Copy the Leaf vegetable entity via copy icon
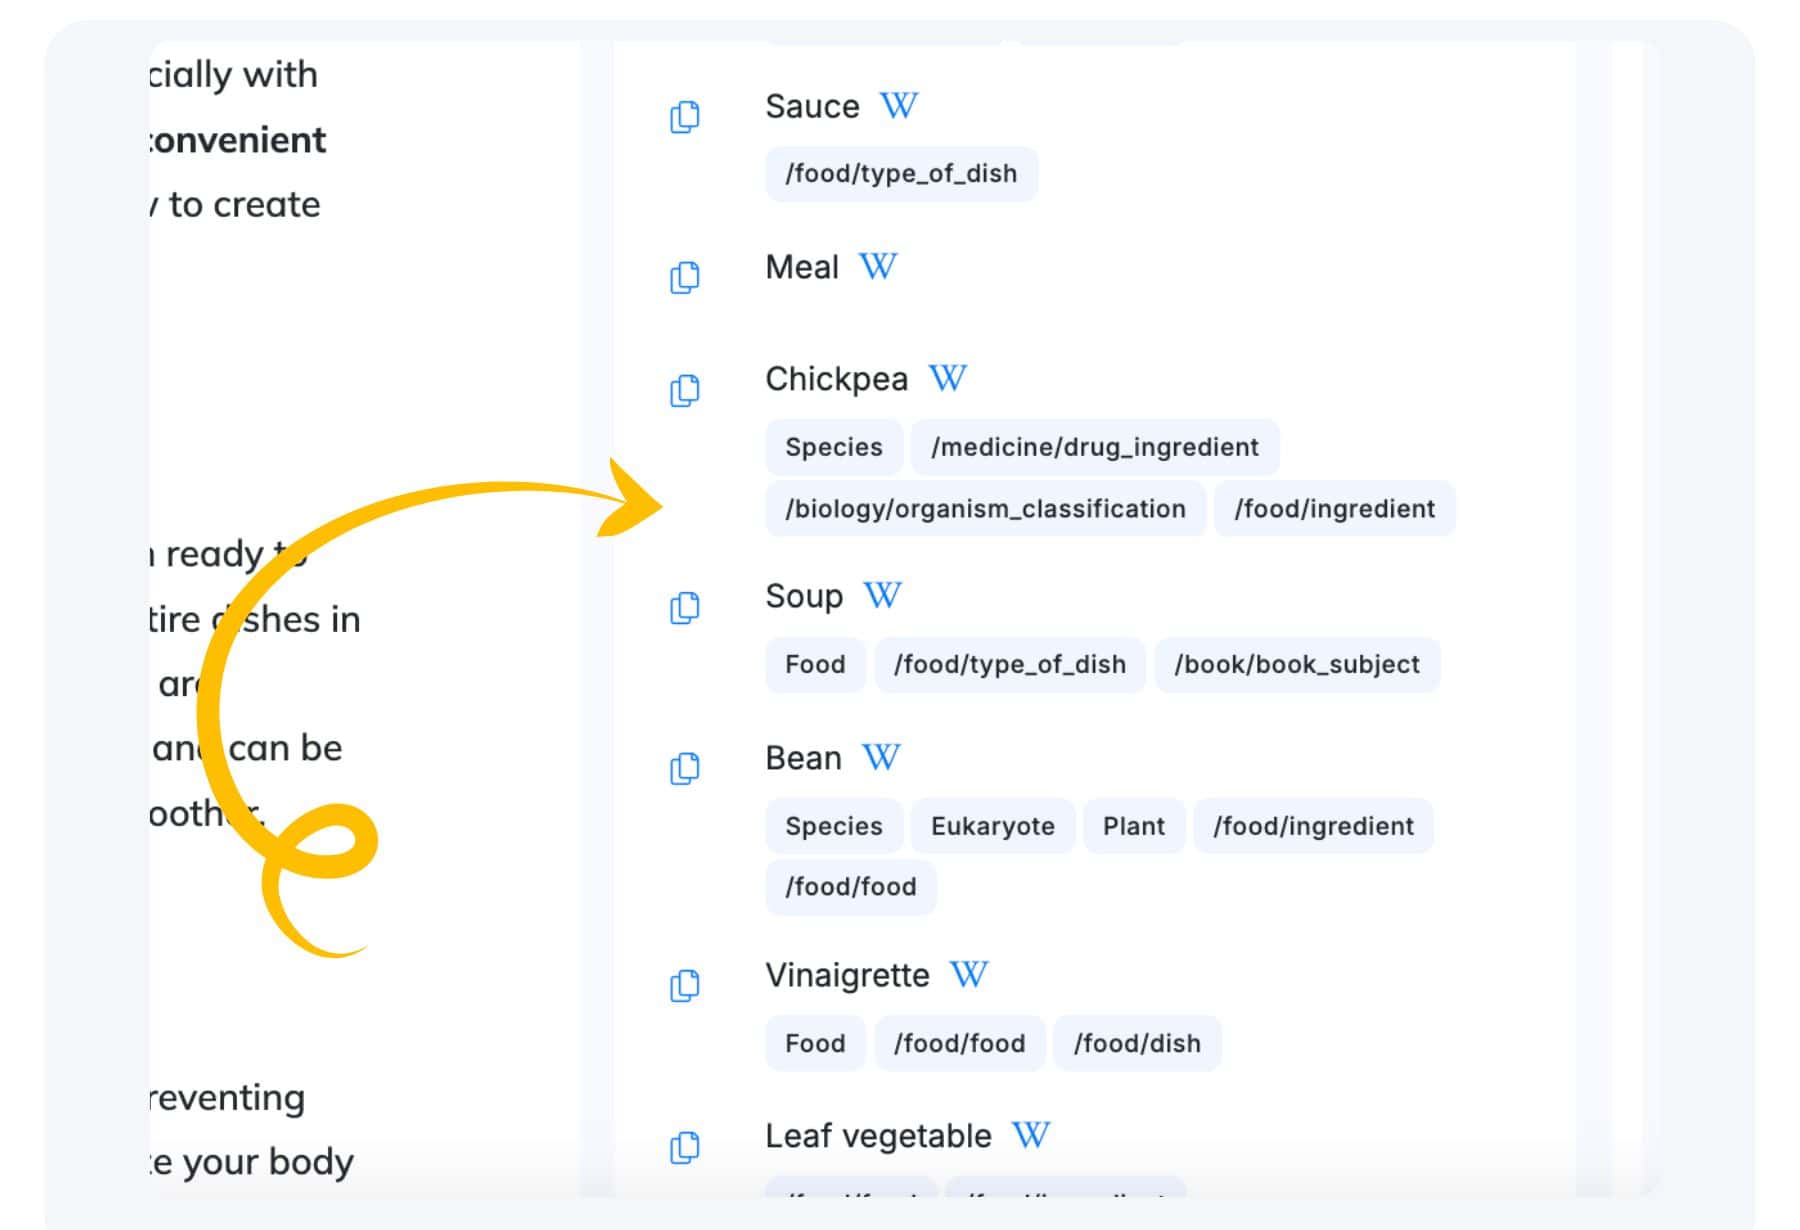This screenshot has width=1800, height=1230. pyautogui.click(x=684, y=1147)
